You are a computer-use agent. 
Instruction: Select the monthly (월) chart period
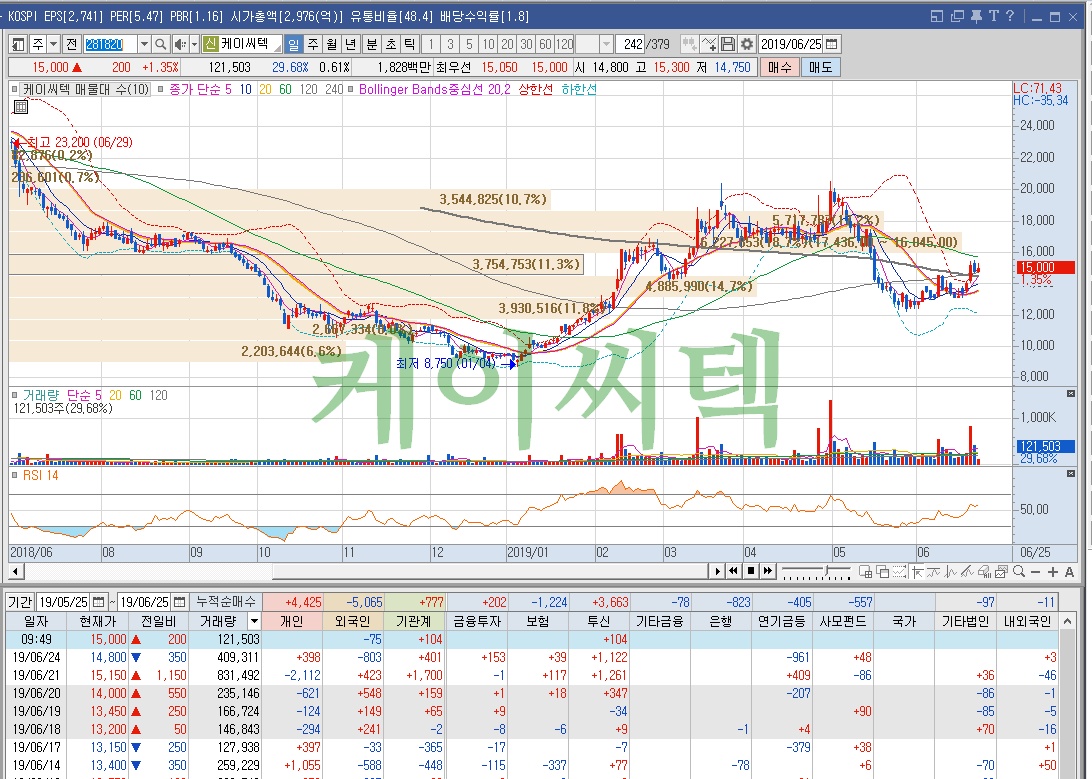[332, 45]
